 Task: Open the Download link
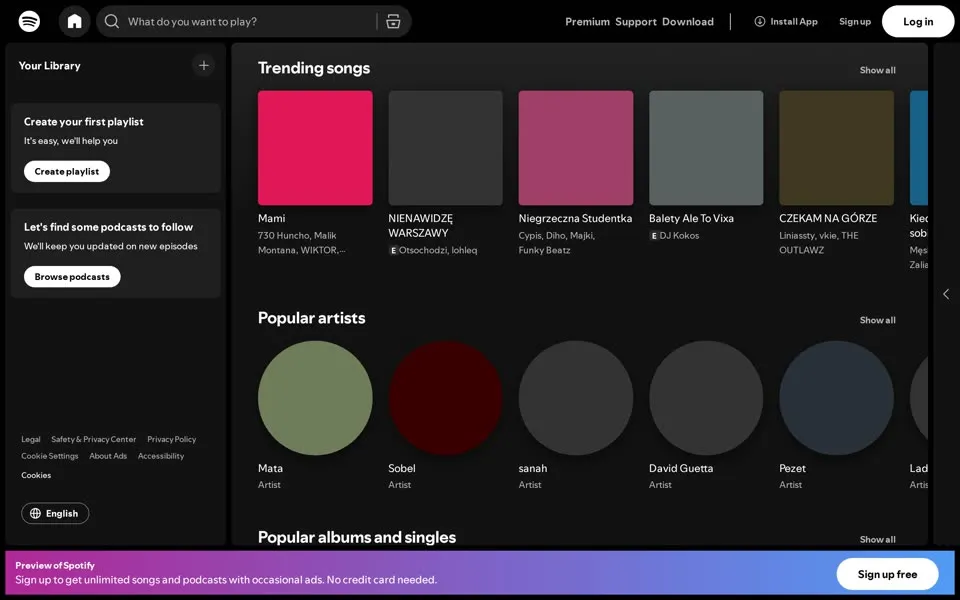point(688,21)
